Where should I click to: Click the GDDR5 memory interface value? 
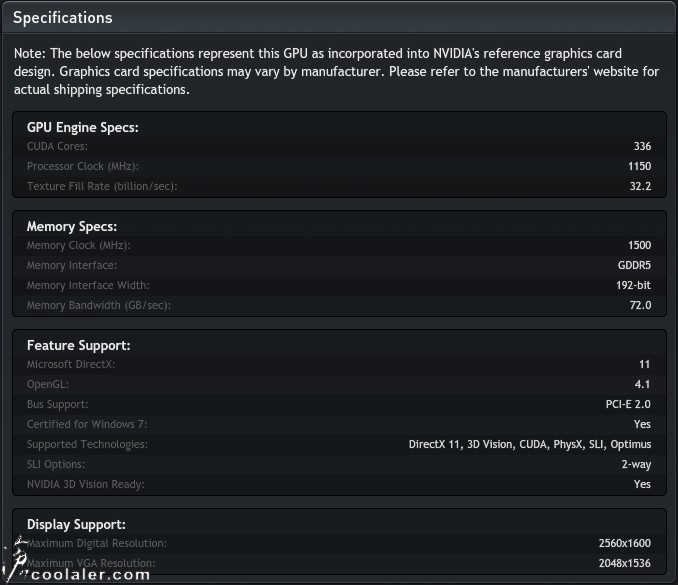coord(634,265)
